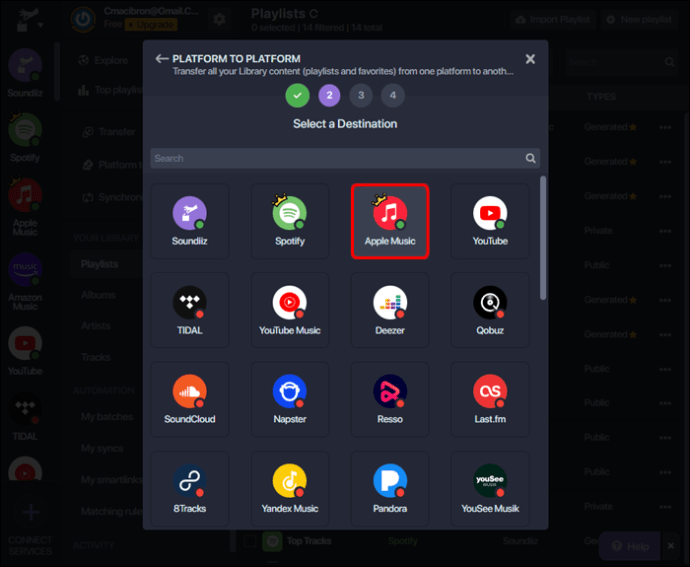Open Playlists in Your Library

click(x=106, y=264)
